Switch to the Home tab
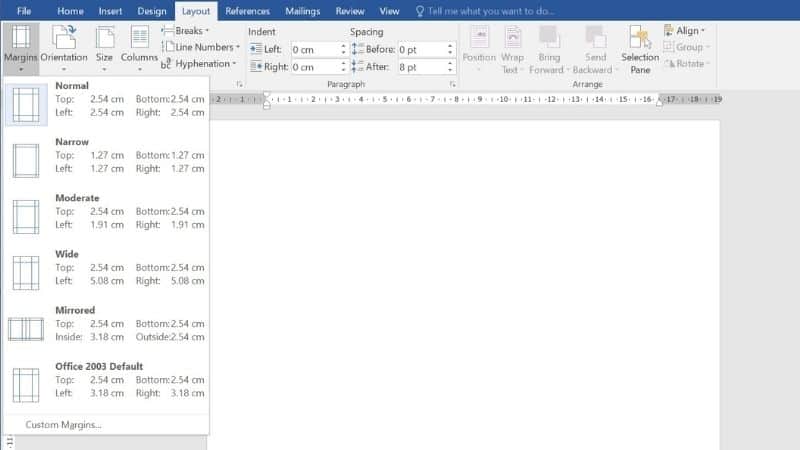 [x=70, y=11]
